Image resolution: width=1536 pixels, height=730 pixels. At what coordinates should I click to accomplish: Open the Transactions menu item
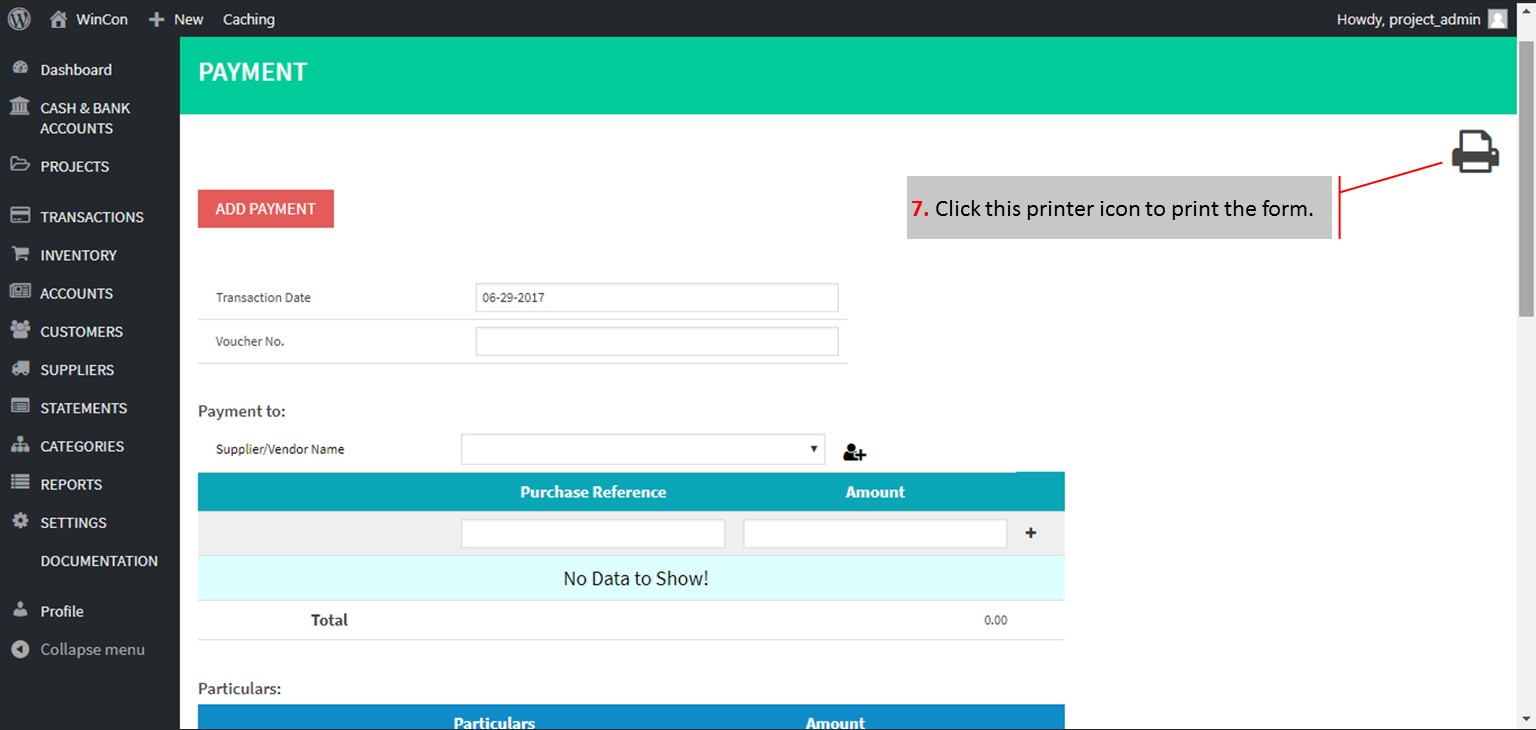91,217
